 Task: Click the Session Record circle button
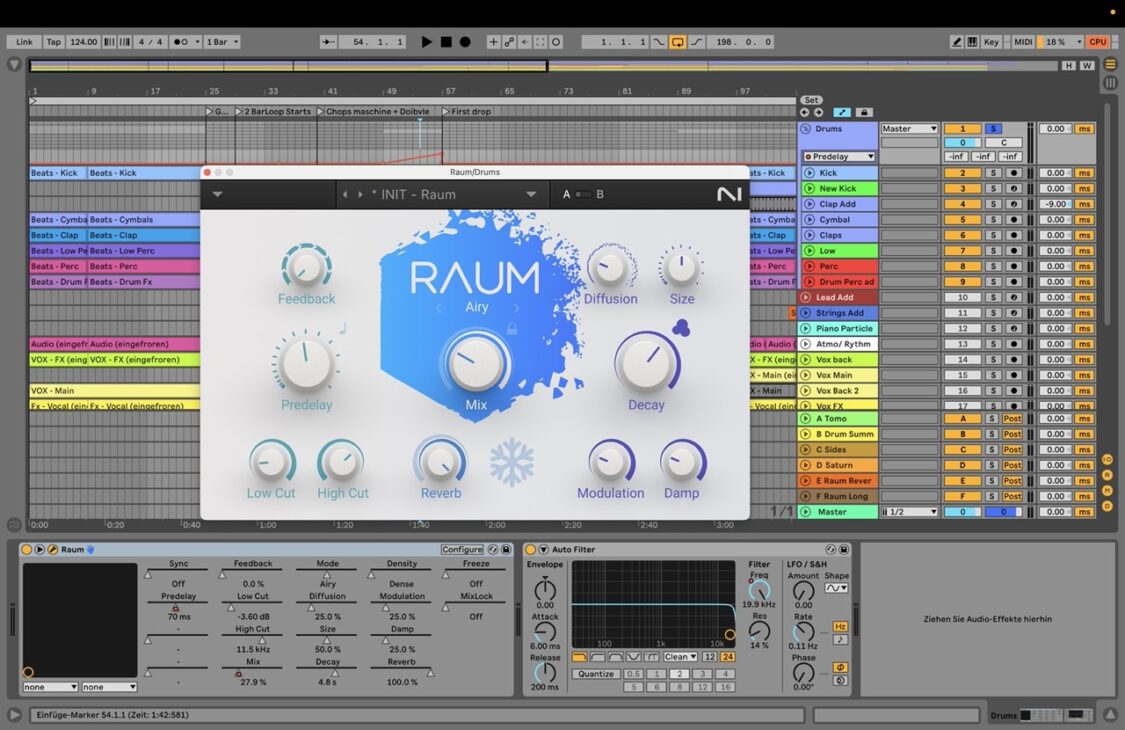click(555, 42)
